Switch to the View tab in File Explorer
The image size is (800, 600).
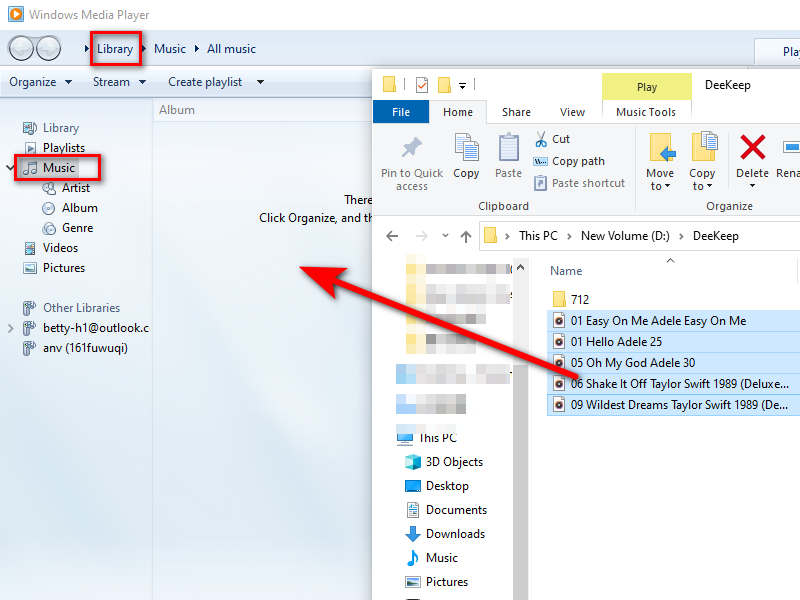pos(574,112)
